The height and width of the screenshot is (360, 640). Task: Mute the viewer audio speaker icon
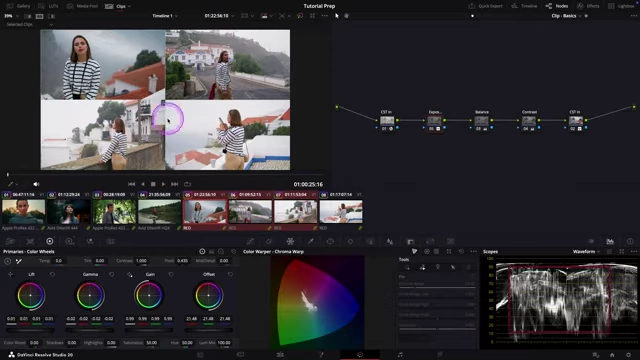[36, 184]
